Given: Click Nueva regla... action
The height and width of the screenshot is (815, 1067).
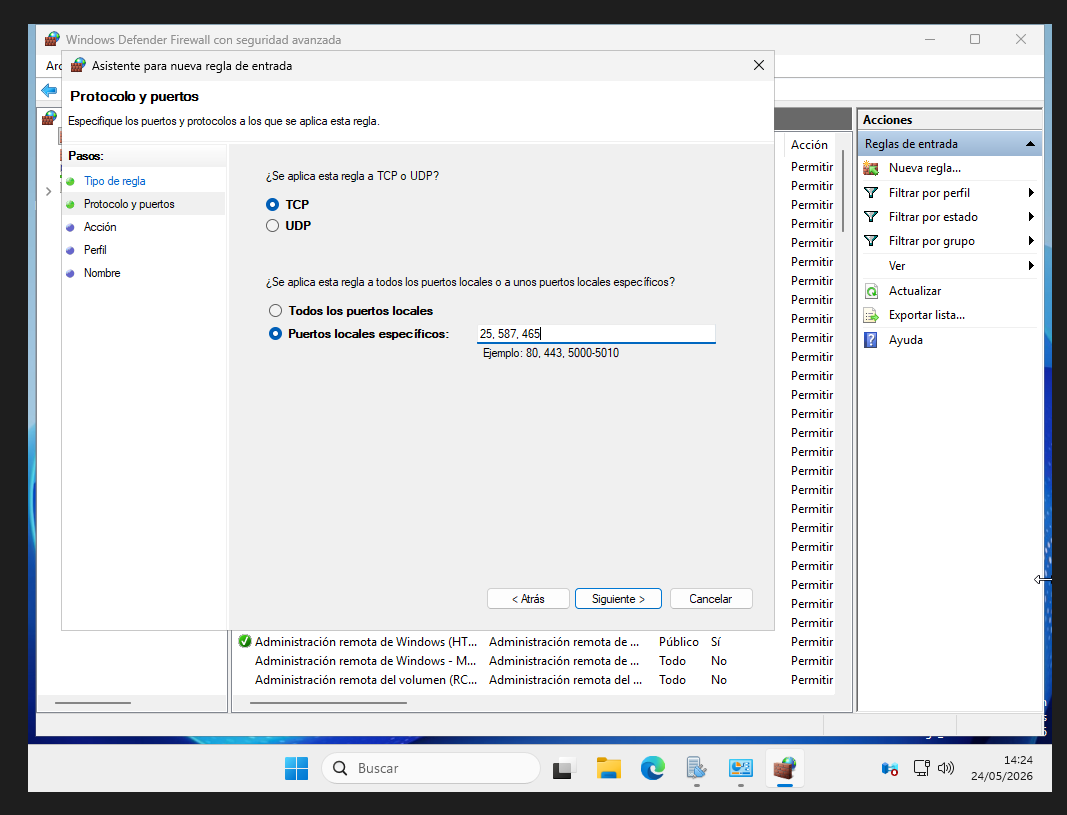Looking at the screenshot, I should point(925,168).
